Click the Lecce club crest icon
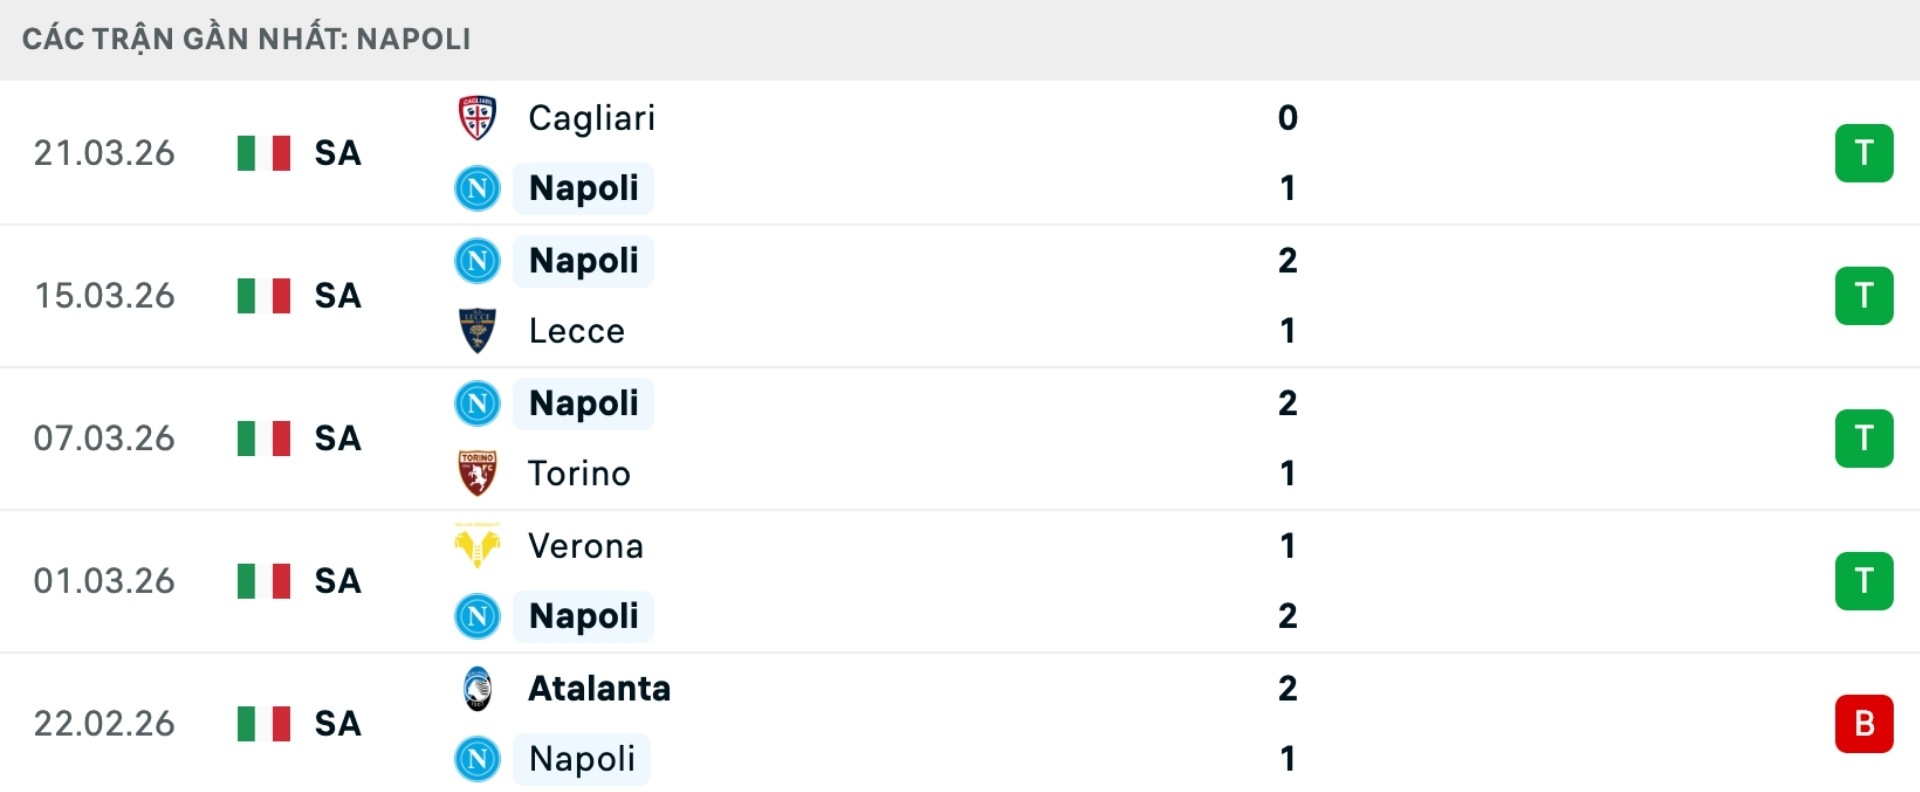The height and width of the screenshot is (792, 1920). (477, 331)
